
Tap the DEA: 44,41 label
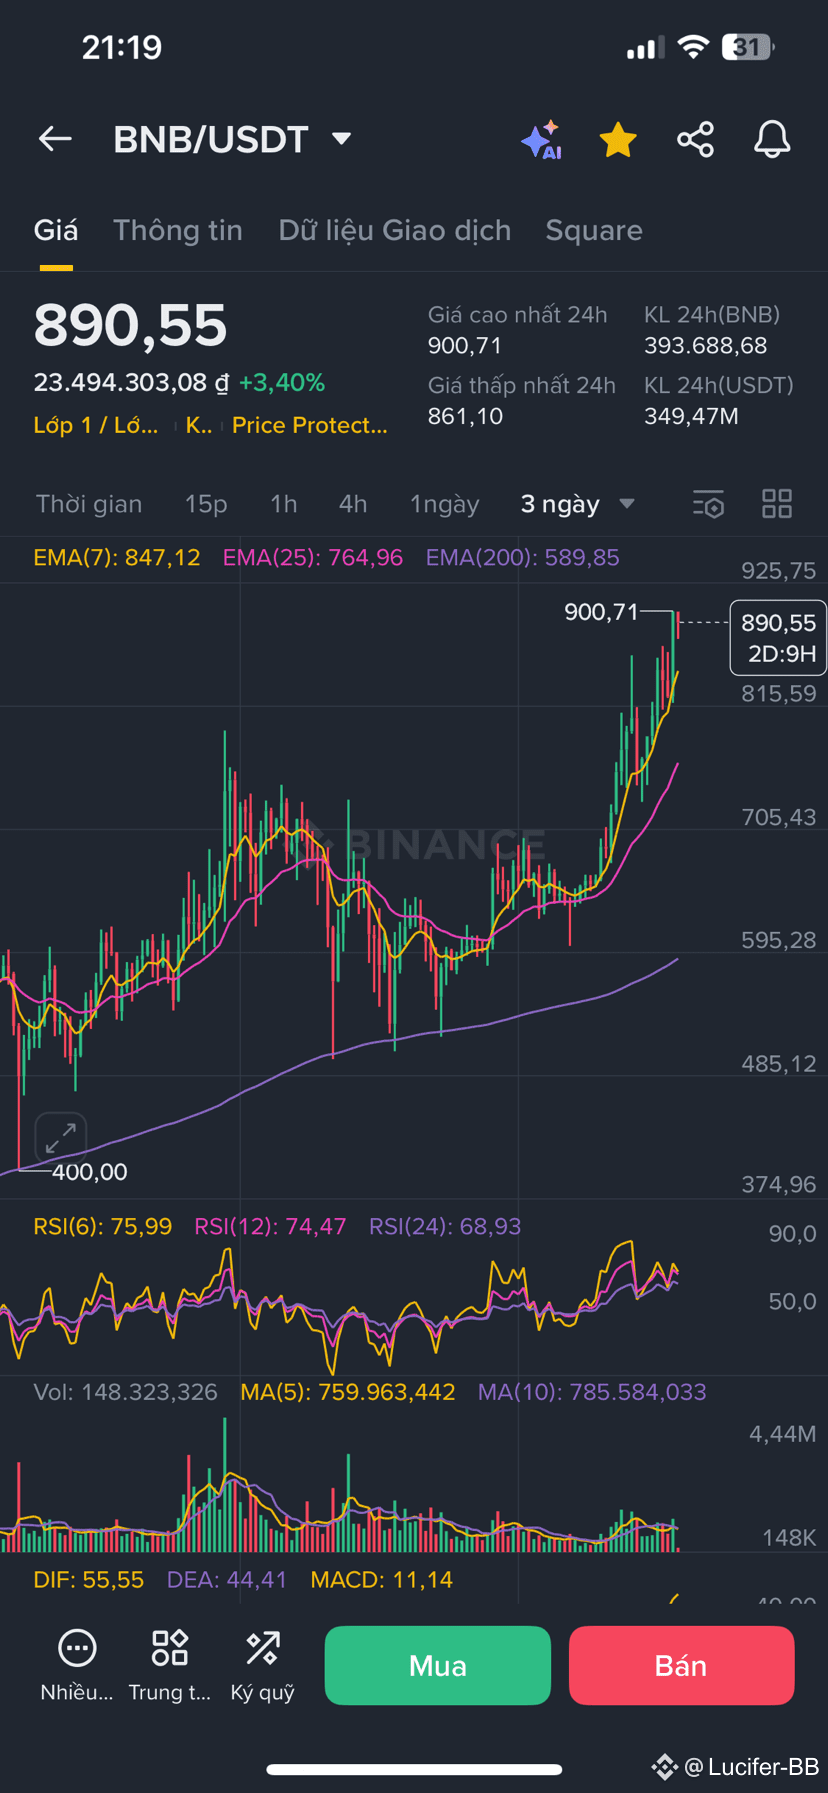(227, 1580)
